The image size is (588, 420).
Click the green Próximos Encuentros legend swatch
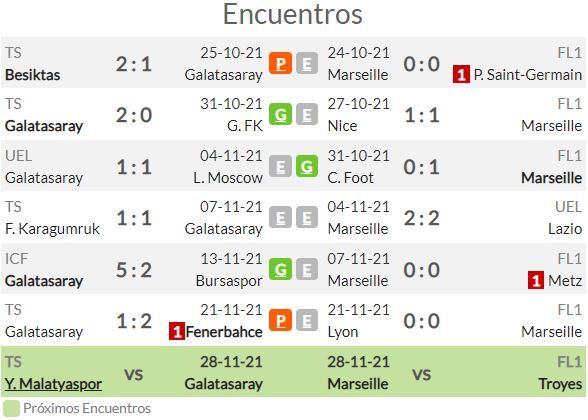(11, 409)
